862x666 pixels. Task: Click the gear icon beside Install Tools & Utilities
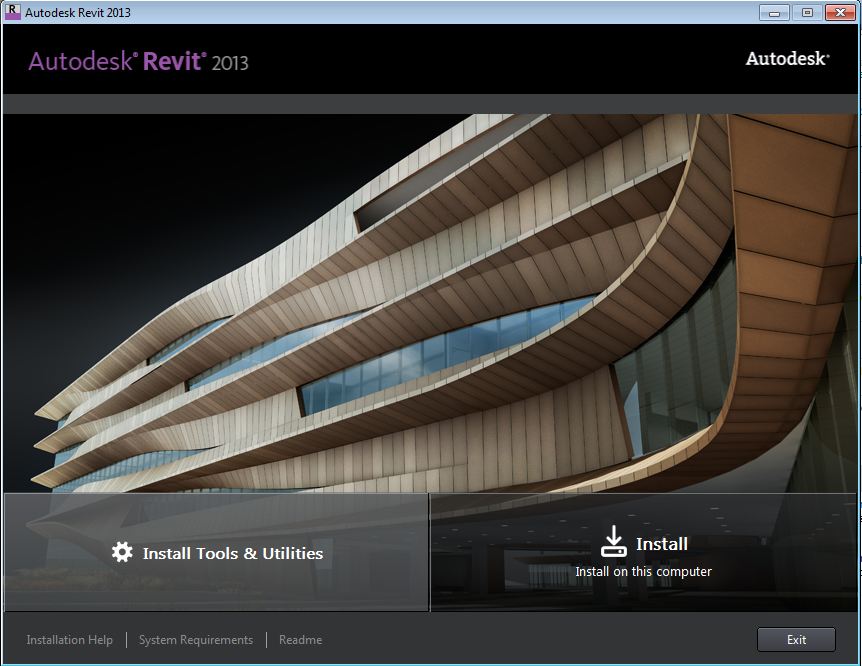coord(122,552)
